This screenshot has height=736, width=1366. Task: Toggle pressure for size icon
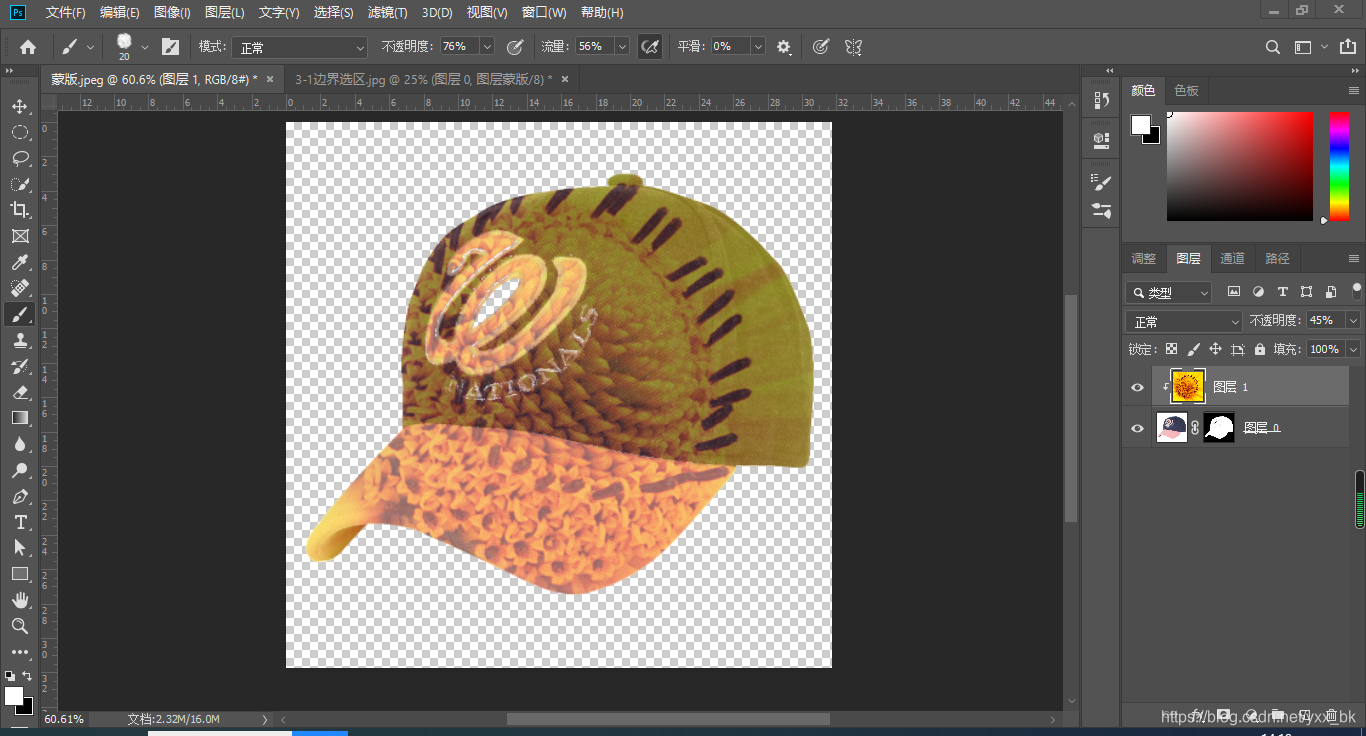coord(820,47)
